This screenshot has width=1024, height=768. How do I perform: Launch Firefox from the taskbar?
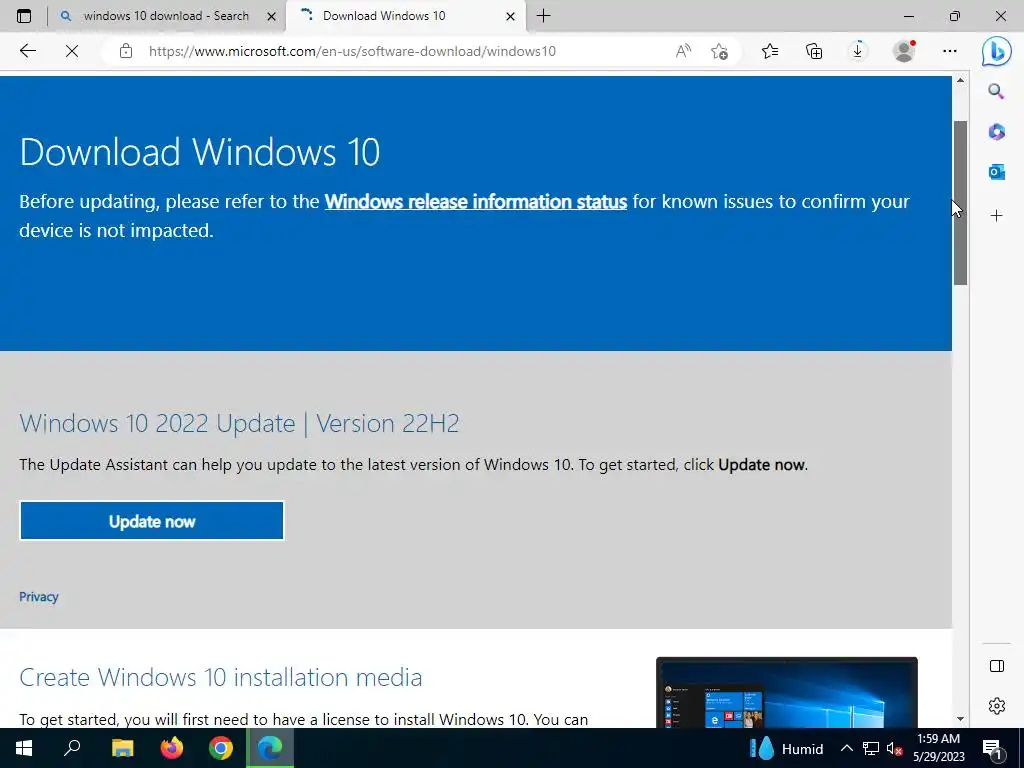(x=172, y=748)
